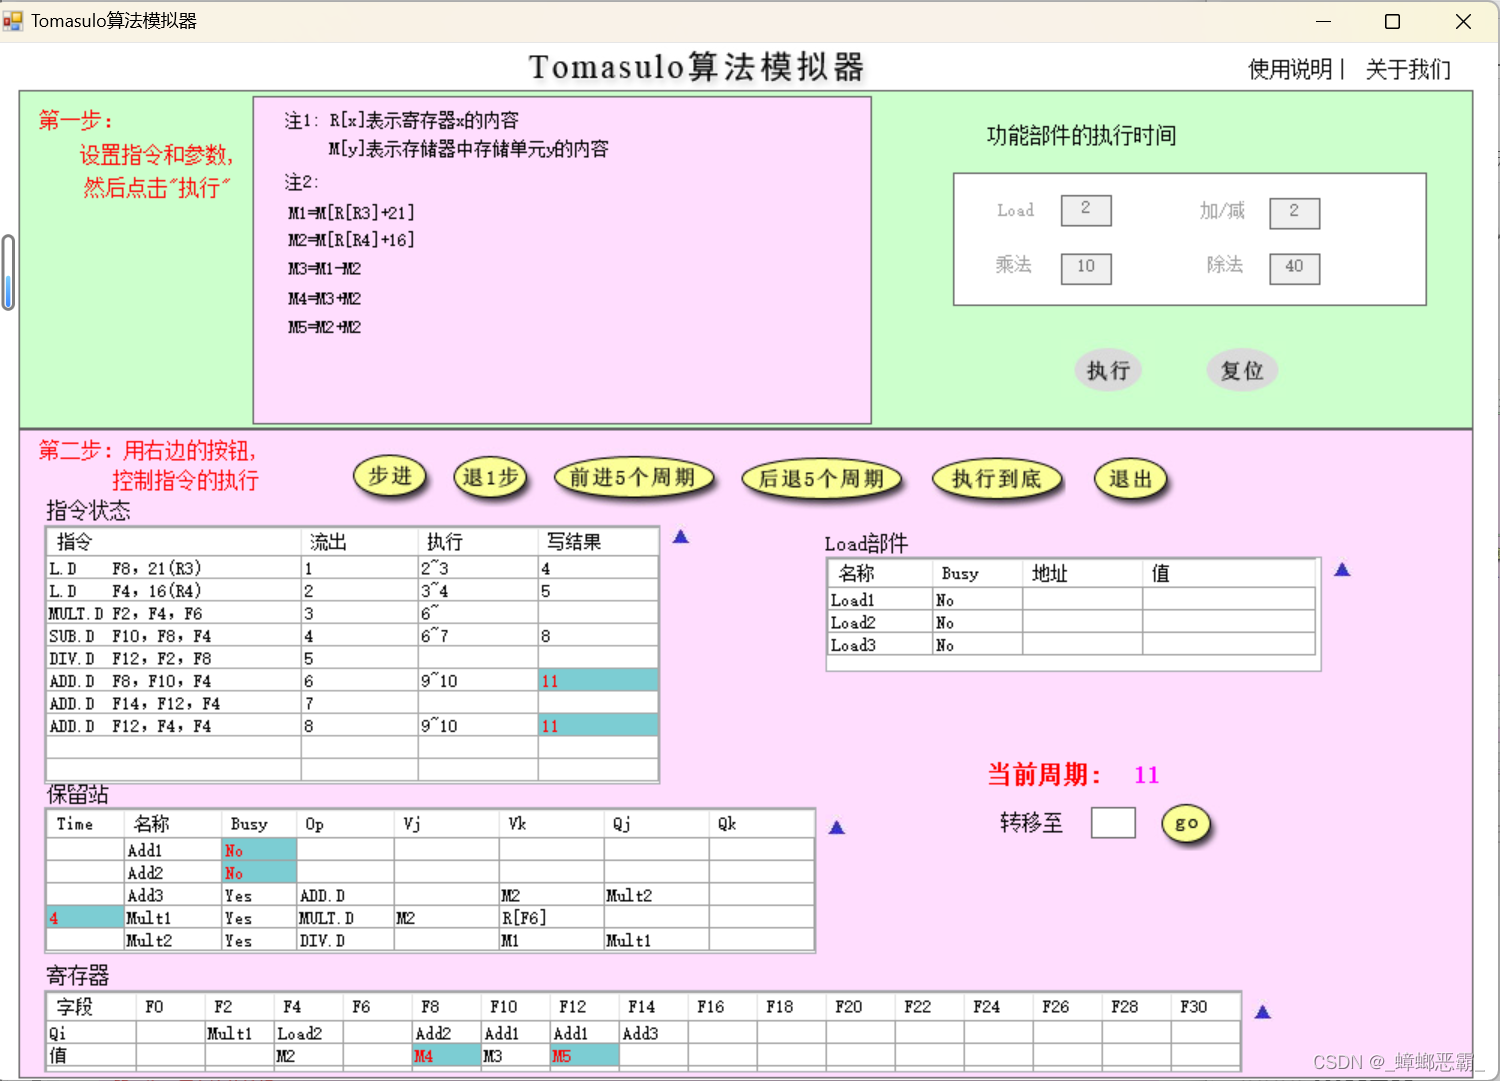Click highlighted write-result 11 for ADD.D F8

tap(598, 681)
